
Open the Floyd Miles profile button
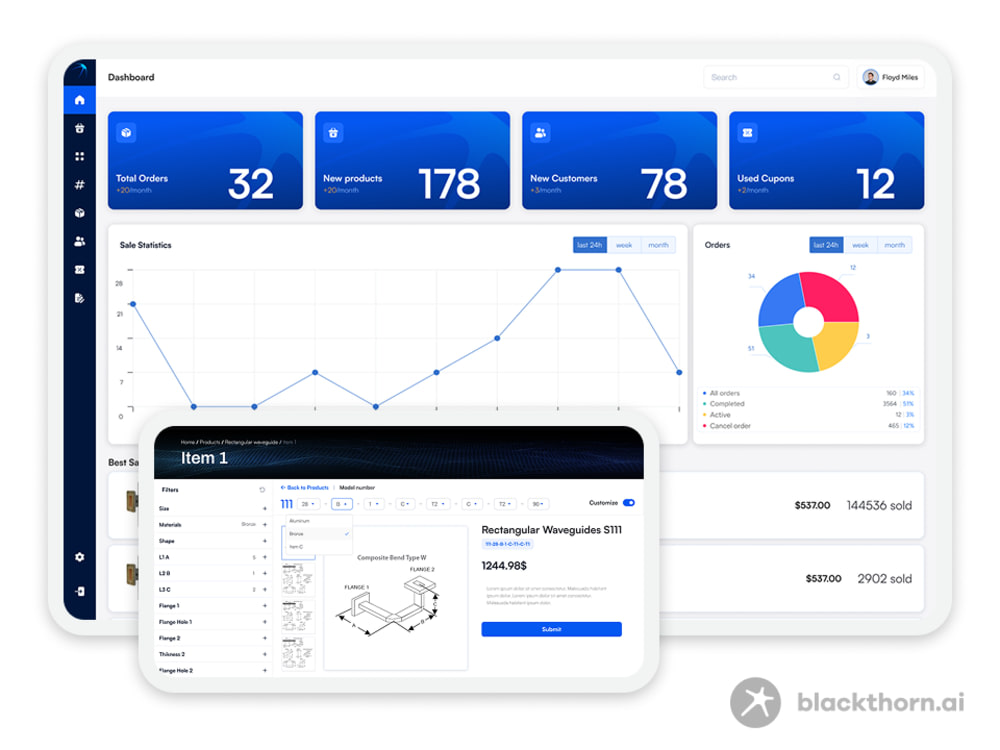(891, 77)
